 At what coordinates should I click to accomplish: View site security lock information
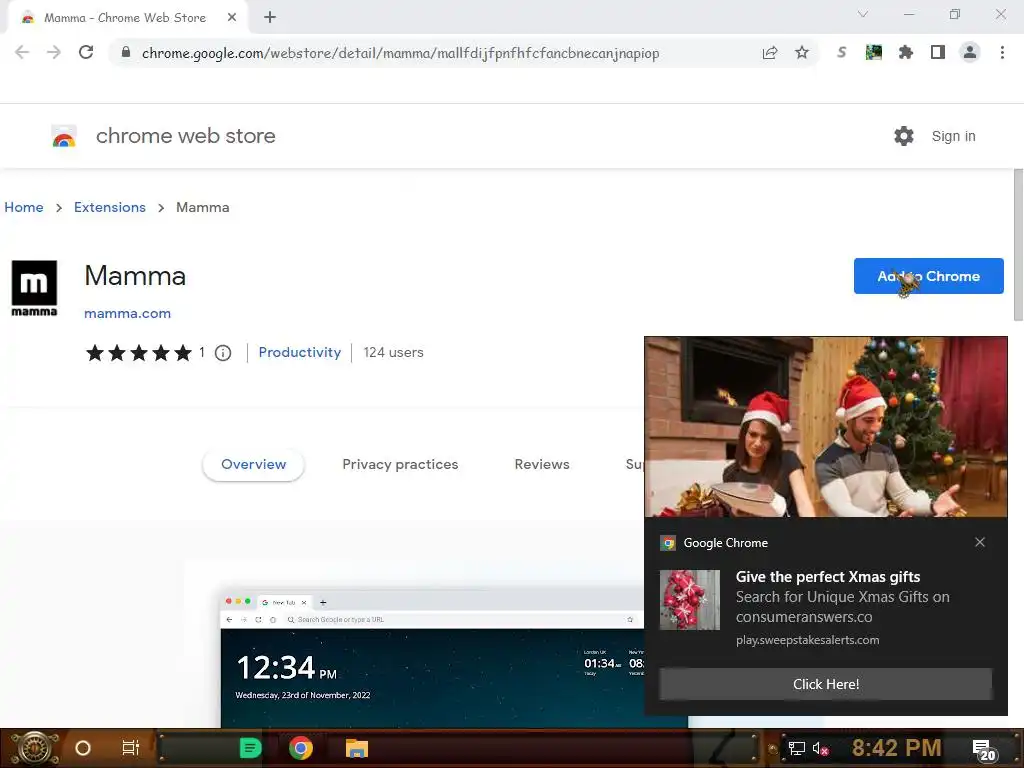click(x=126, y=53)
